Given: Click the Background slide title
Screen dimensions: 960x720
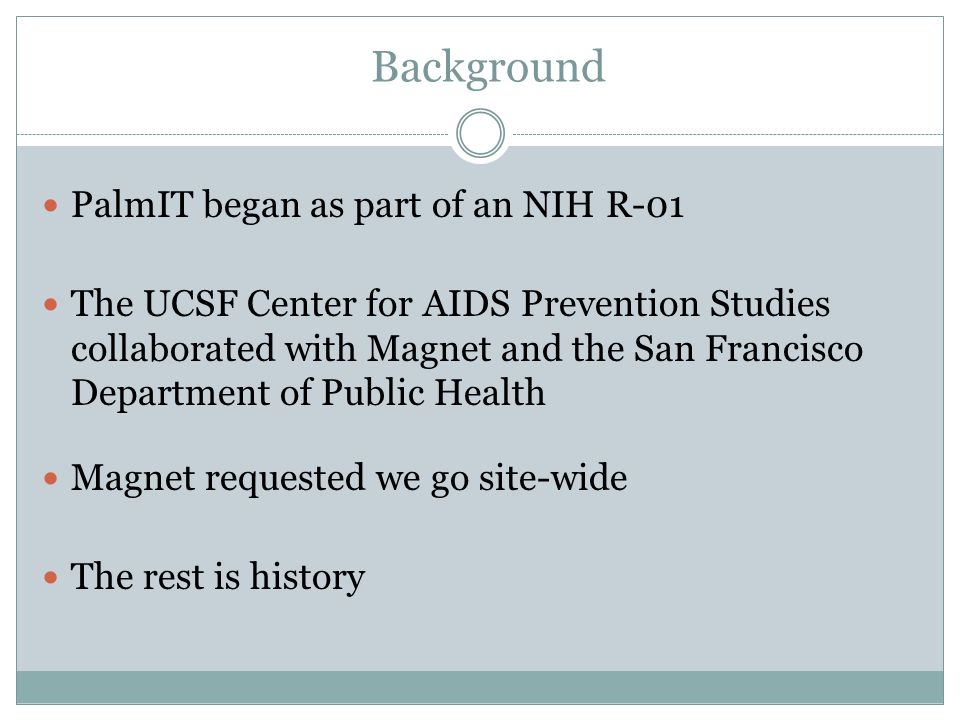Looking at the screenshot, I should click(x=489, y=67).
